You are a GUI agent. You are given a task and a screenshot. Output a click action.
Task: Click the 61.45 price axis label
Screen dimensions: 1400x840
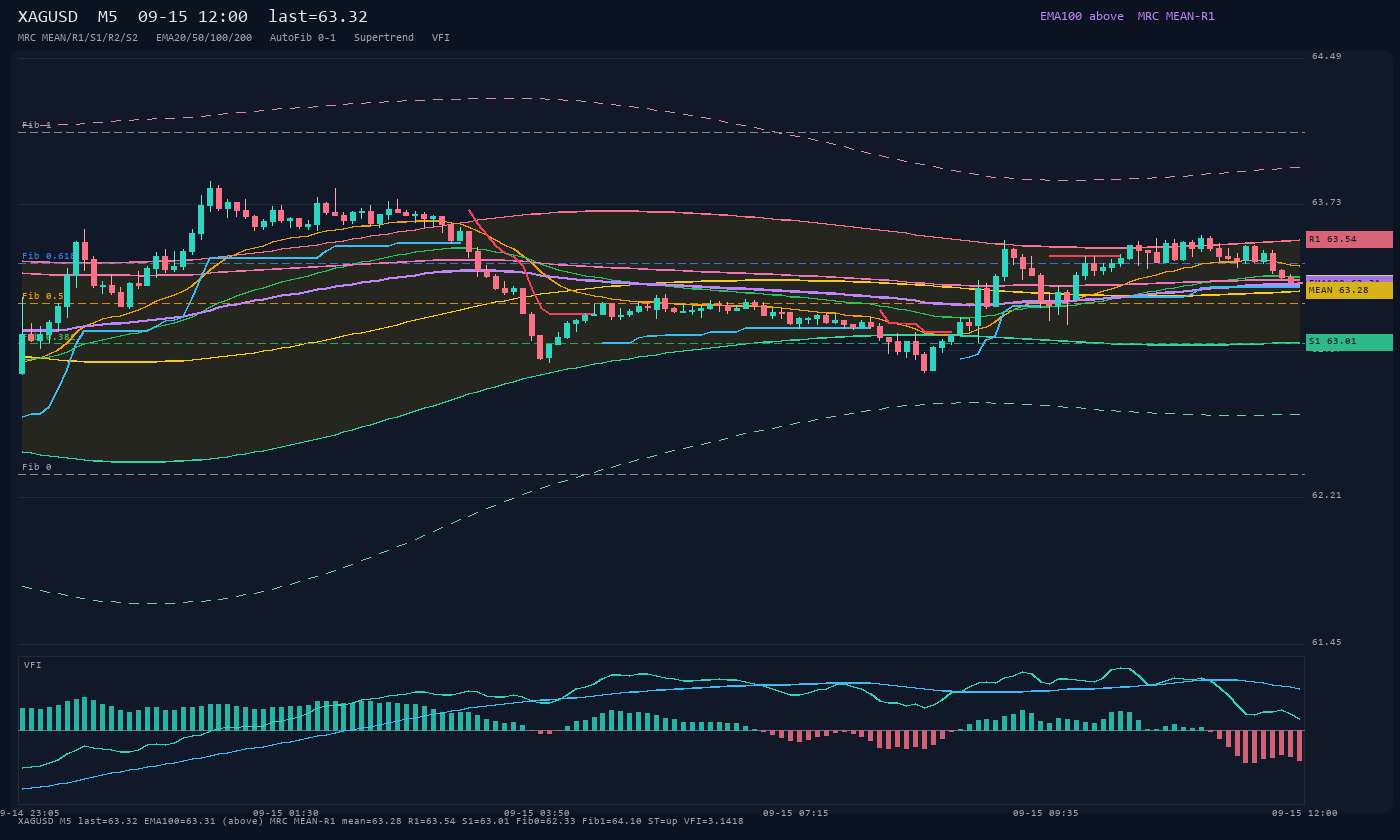coord(1327,642)
